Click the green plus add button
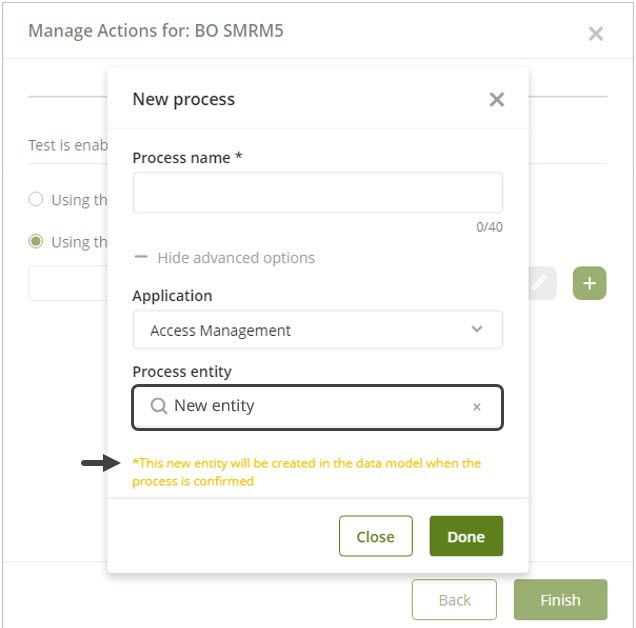636x628 pixels. (589, 284)
